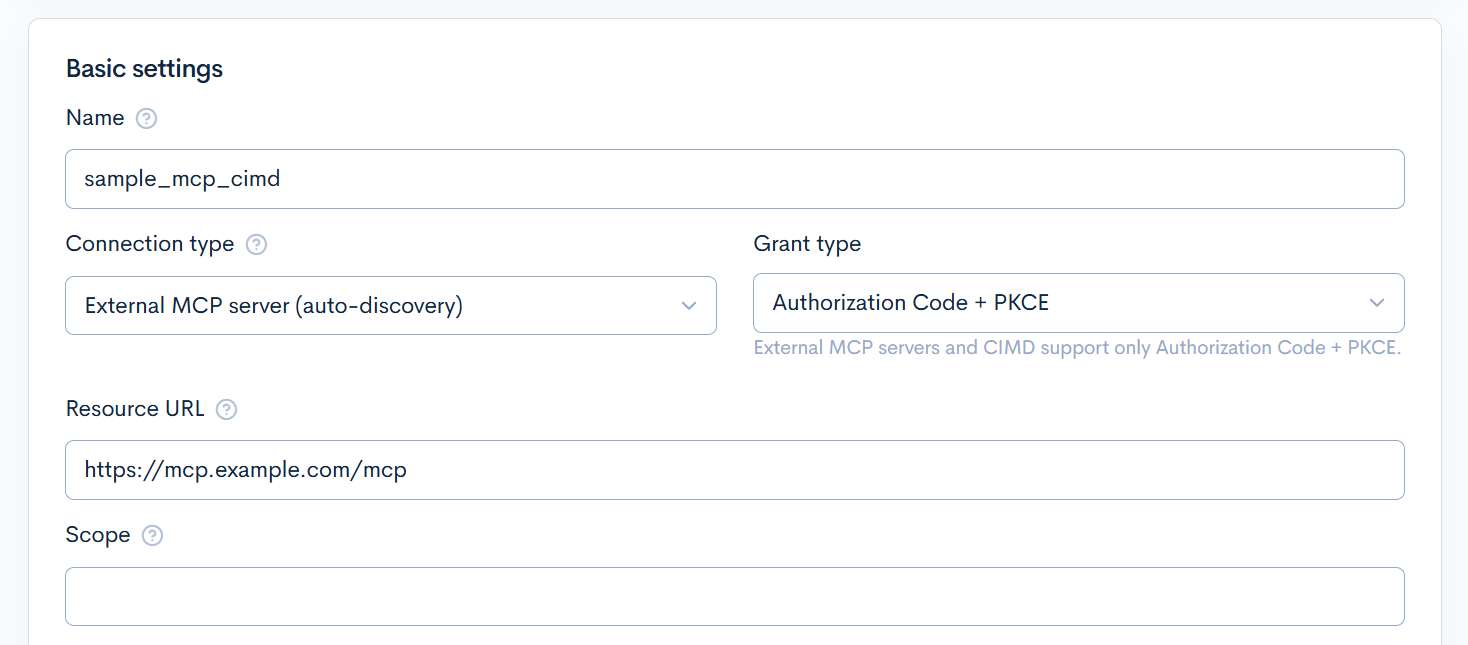Screen dimensions: 1468x645
Task: Focus the Resource URL input field
Action: 735,470
